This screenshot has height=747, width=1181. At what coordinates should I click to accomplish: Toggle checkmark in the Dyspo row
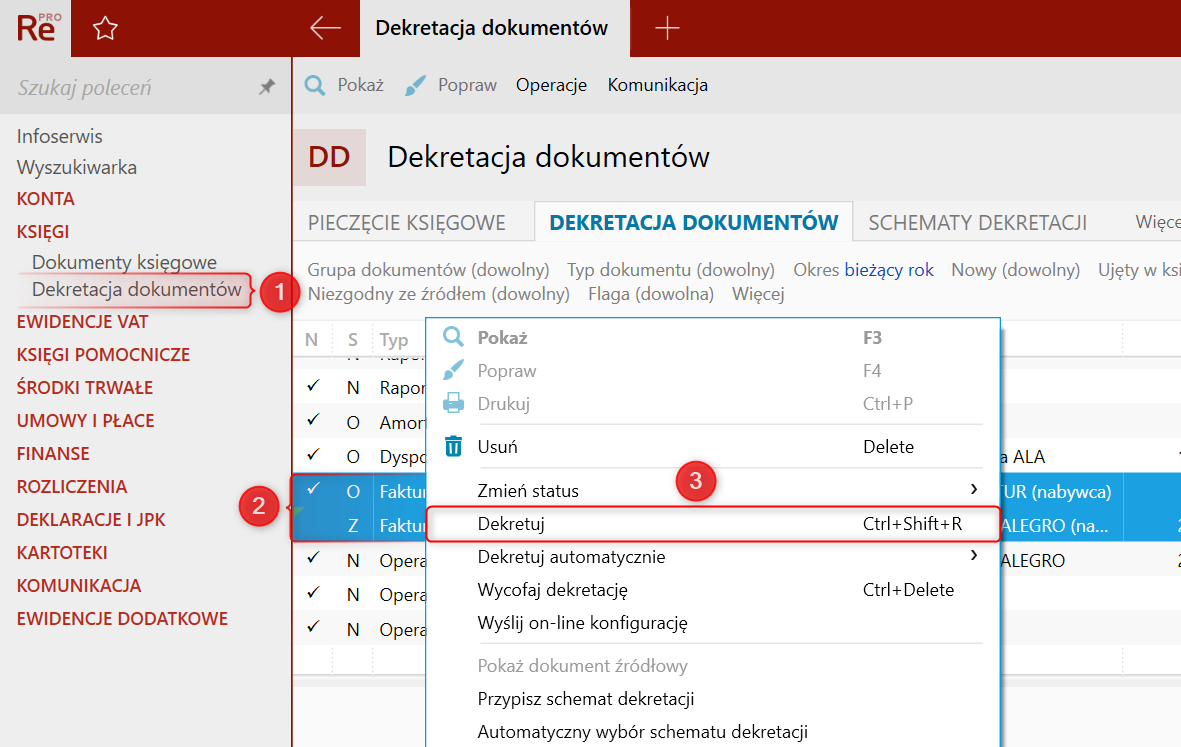pos(313,455)
